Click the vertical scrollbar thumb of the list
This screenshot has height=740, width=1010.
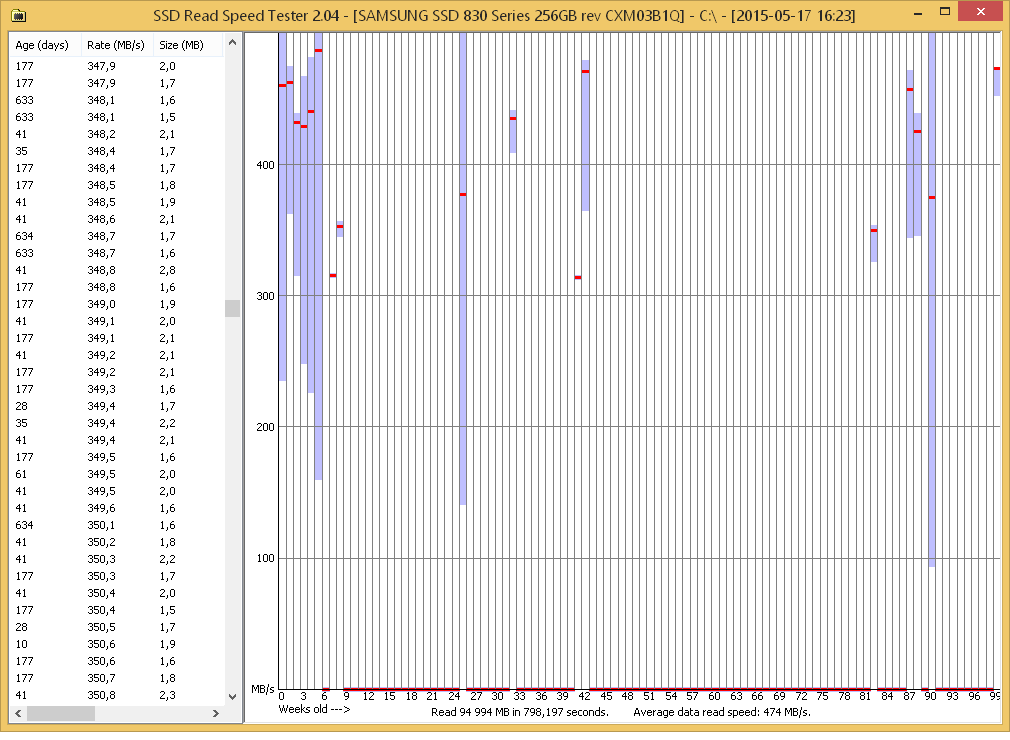[233, 308]
